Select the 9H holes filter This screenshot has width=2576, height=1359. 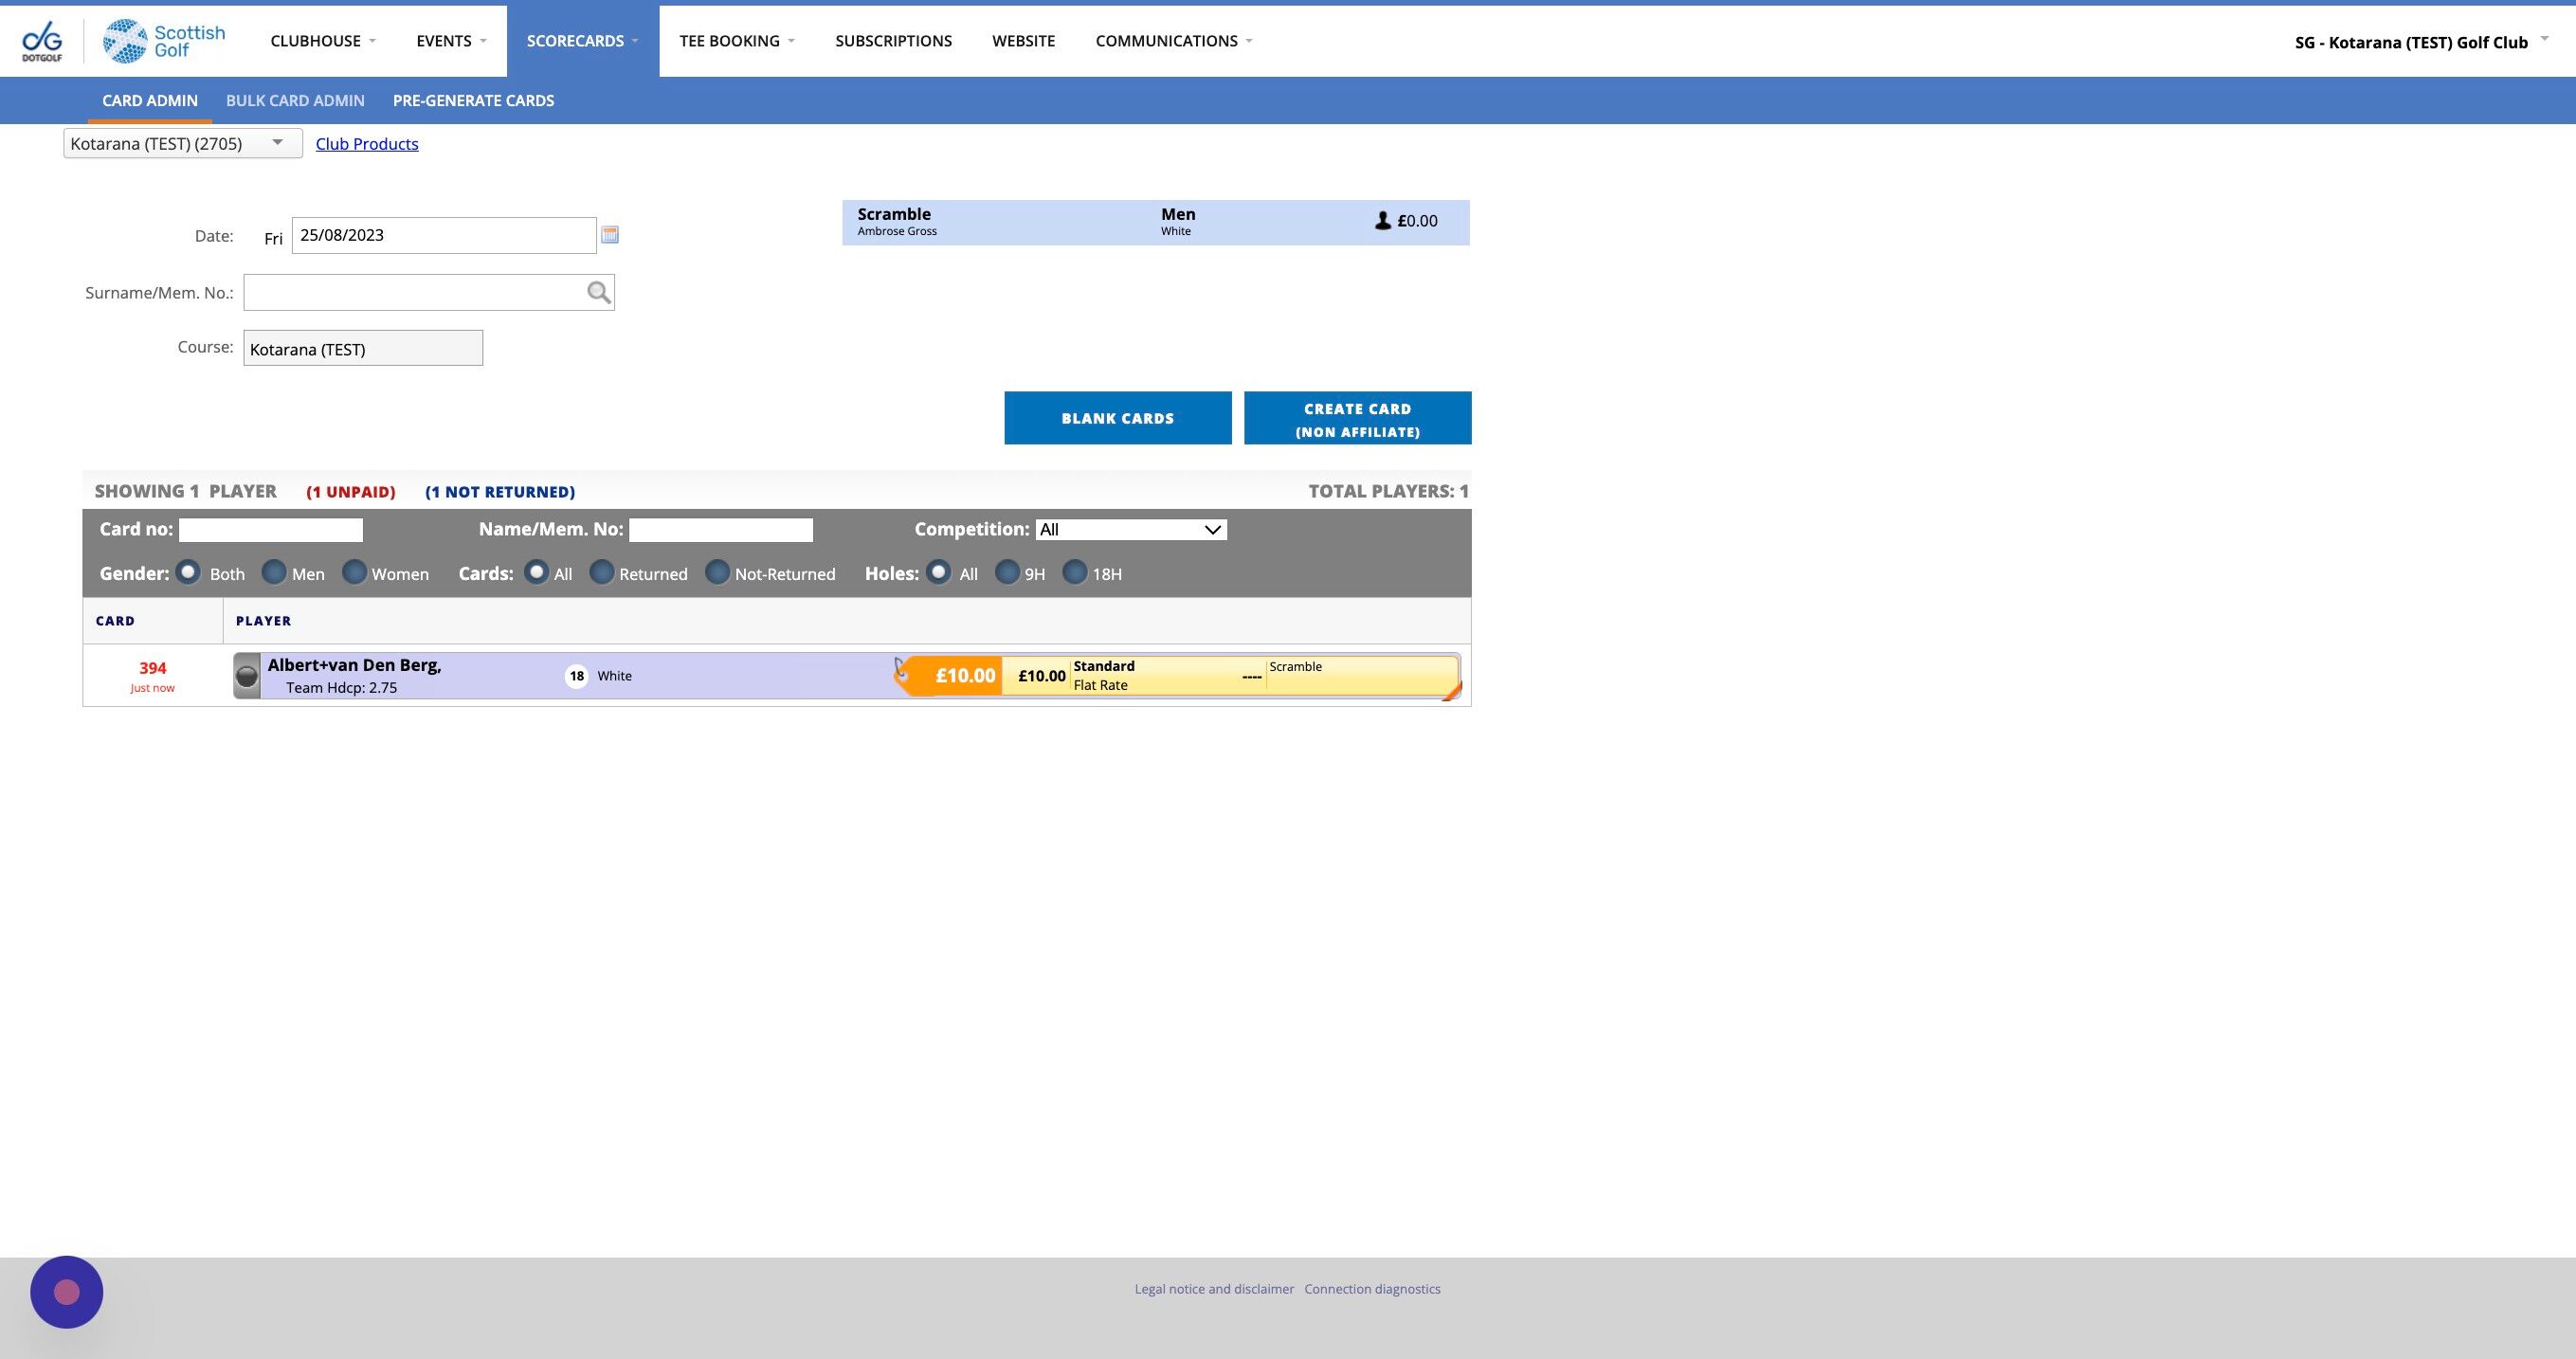tap(1007, 572)
